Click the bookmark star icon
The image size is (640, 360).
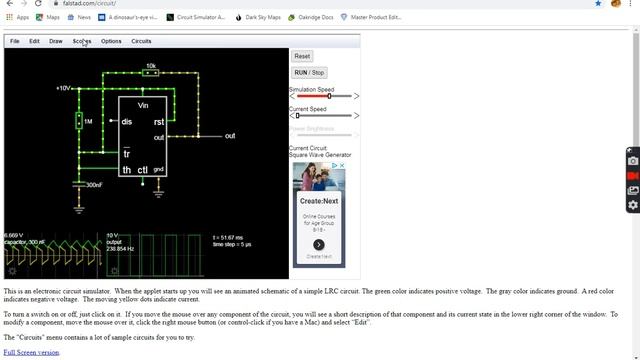[598, 3]
